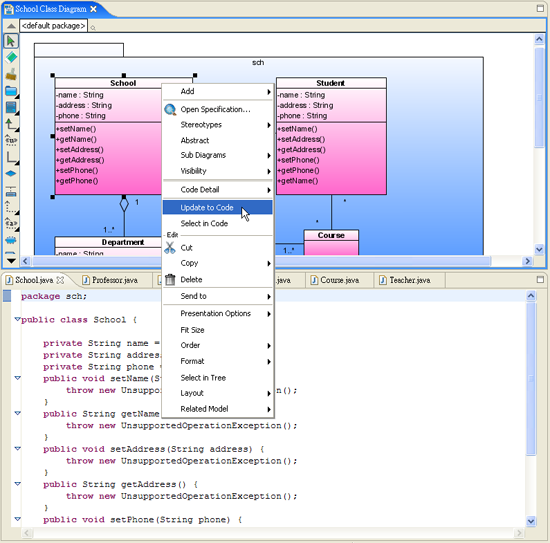Select the blue package folder tool

click(11, 91)
